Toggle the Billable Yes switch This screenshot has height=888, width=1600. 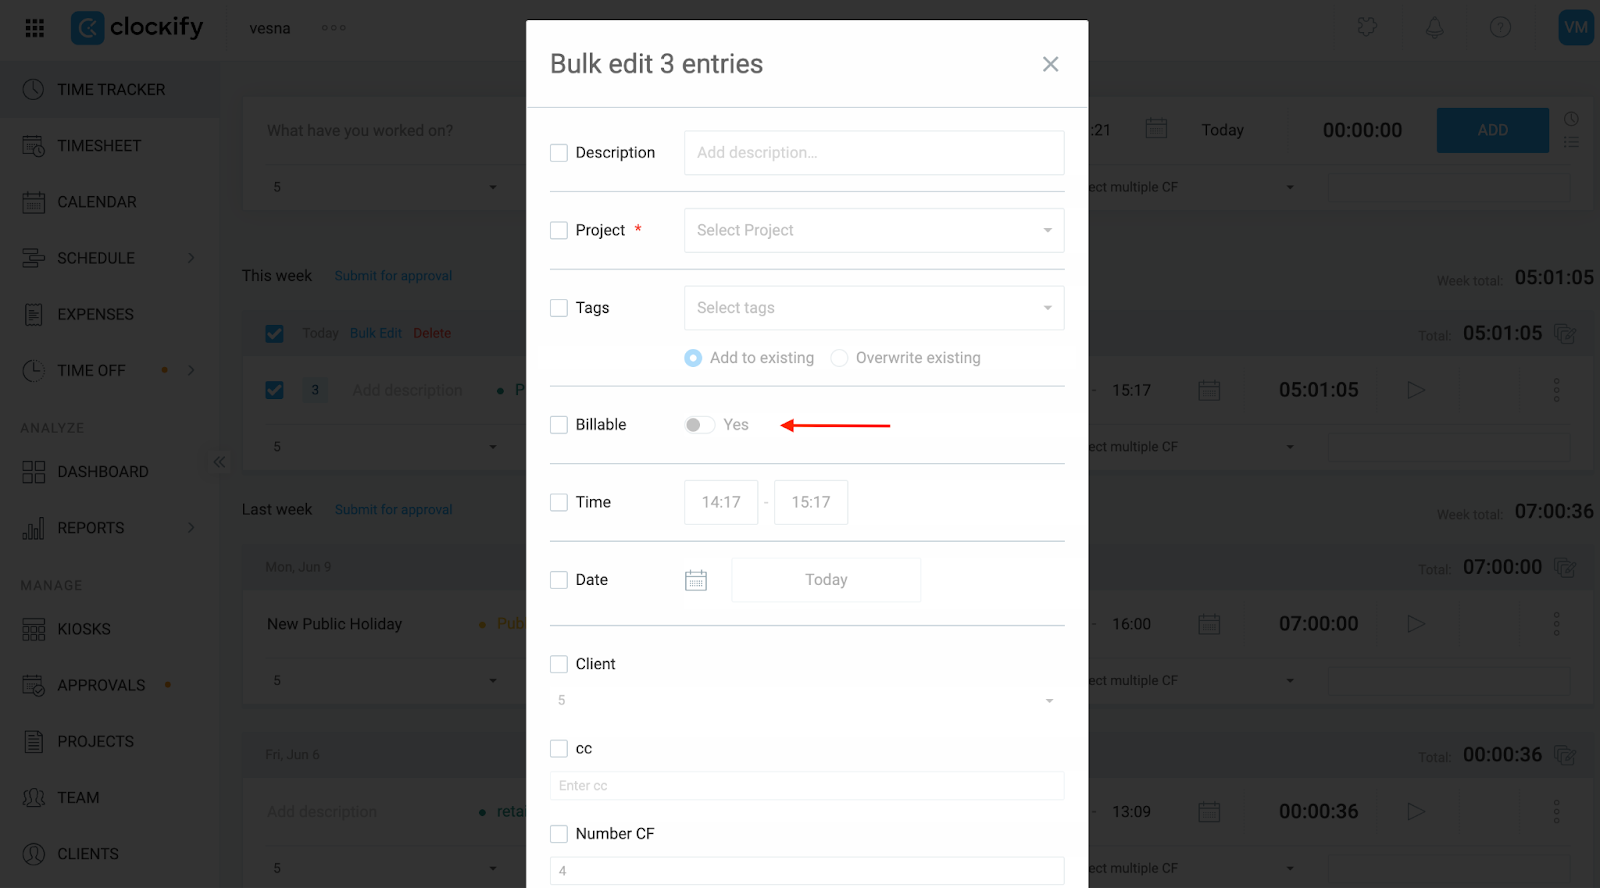point(699,425)
